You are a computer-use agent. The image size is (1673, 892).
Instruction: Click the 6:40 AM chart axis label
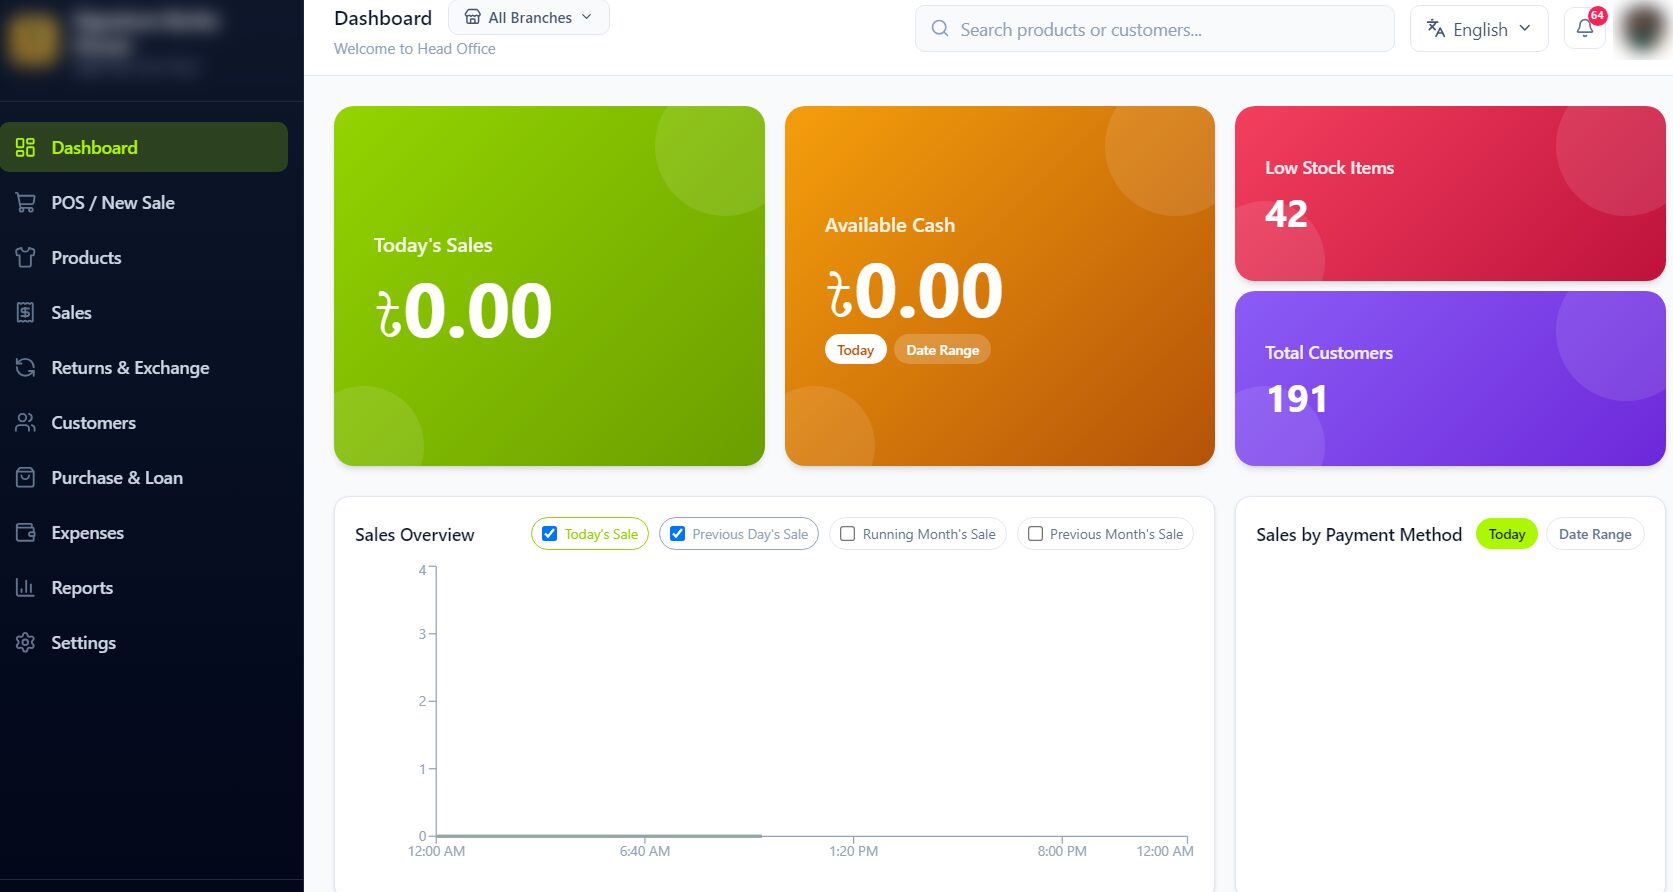pyautogui.click(x=645, y=851)
